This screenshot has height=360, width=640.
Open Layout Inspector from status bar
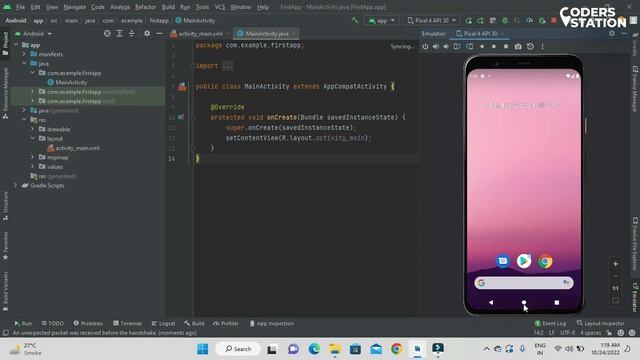(x=600, y=323)
